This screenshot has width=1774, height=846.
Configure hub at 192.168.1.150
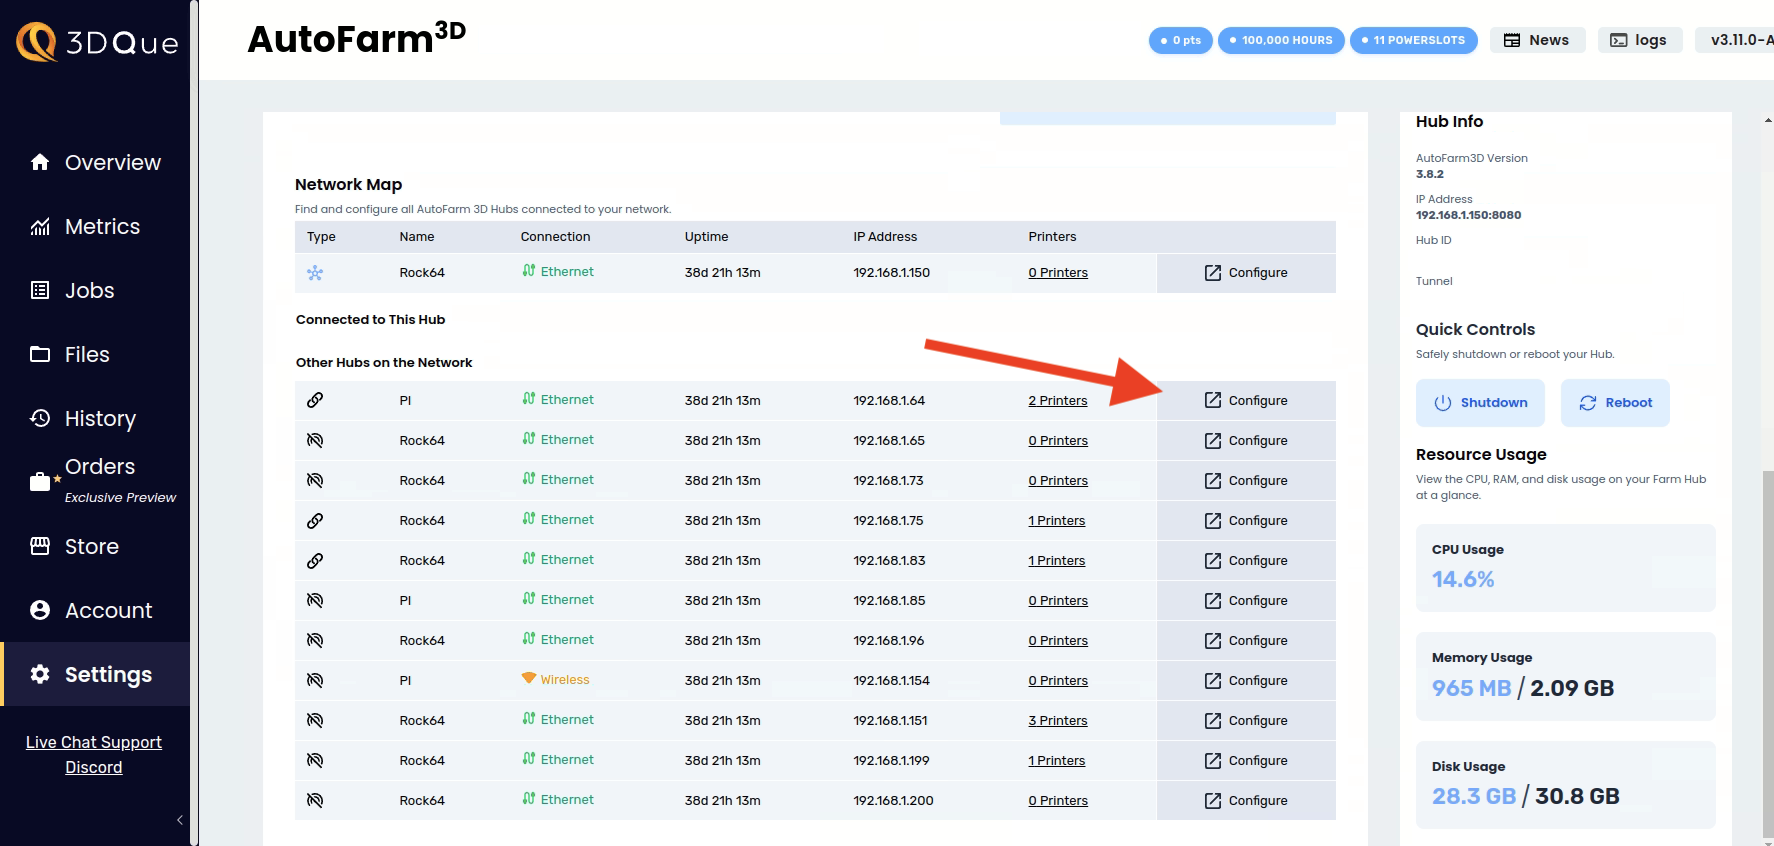coord(1246,273)
